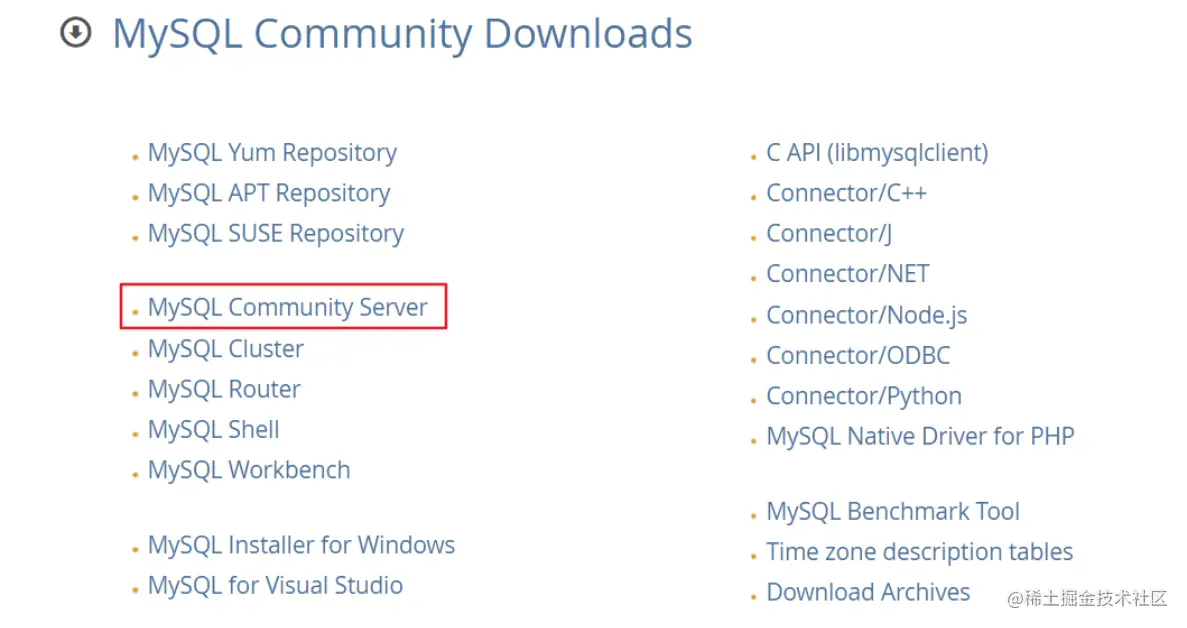Open the MySQL Cluster link
The height and width of the screenshot is (628, 1187).
click(226, 349)
